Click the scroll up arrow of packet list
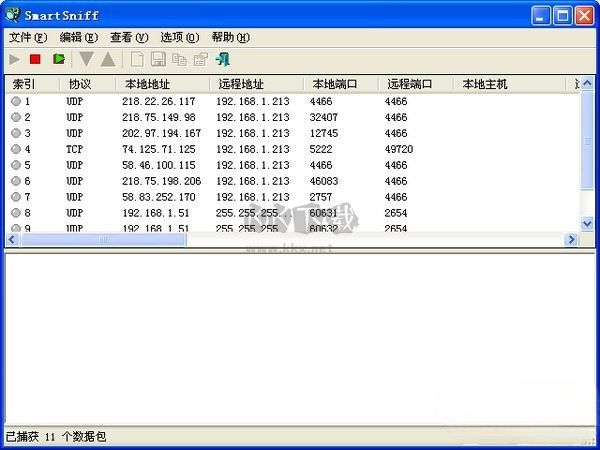 (x=587, y=83)
